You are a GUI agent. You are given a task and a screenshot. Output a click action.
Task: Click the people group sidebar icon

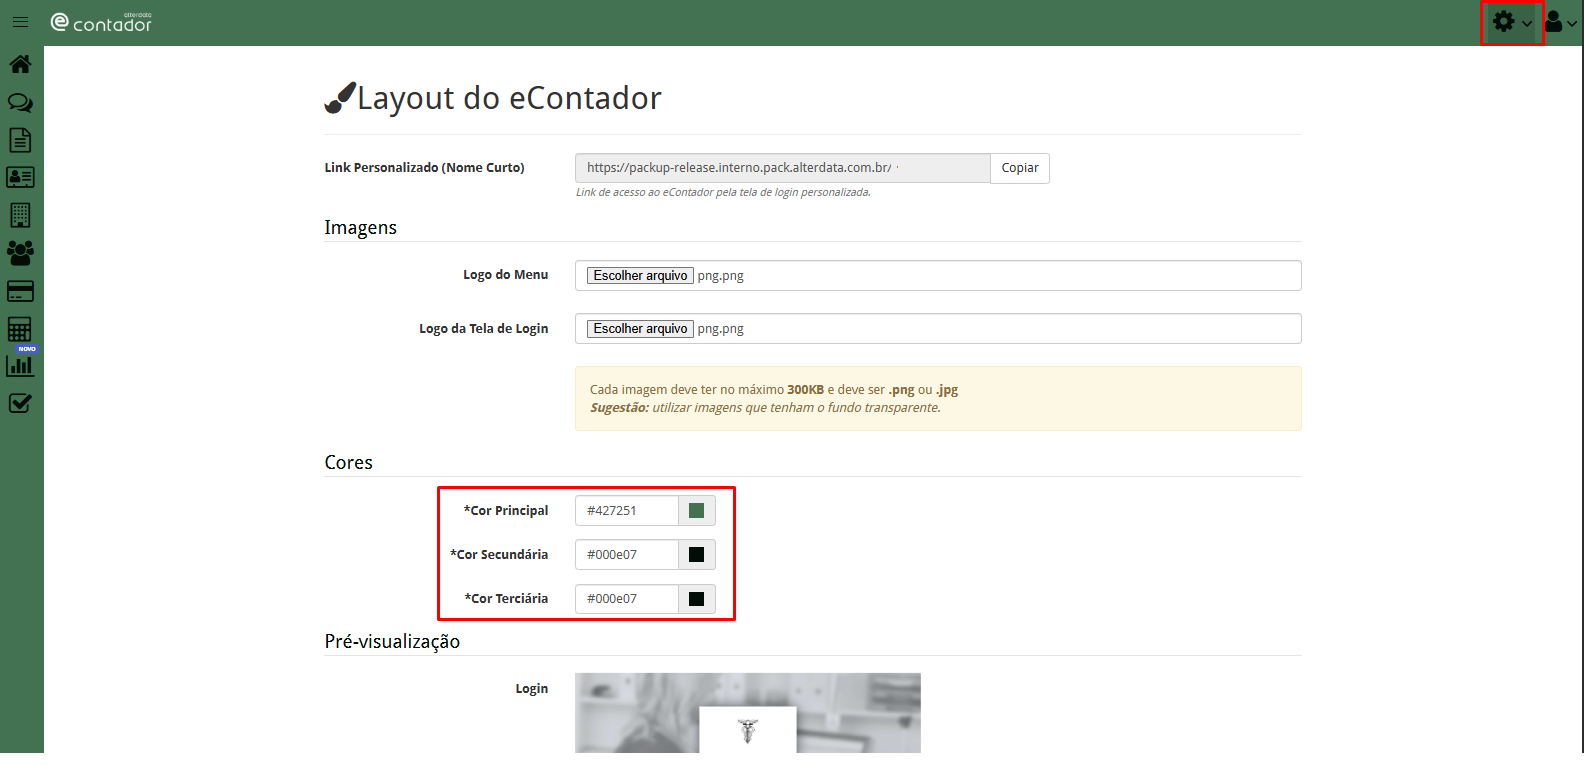pyautogui.click(x=20, y=253)
